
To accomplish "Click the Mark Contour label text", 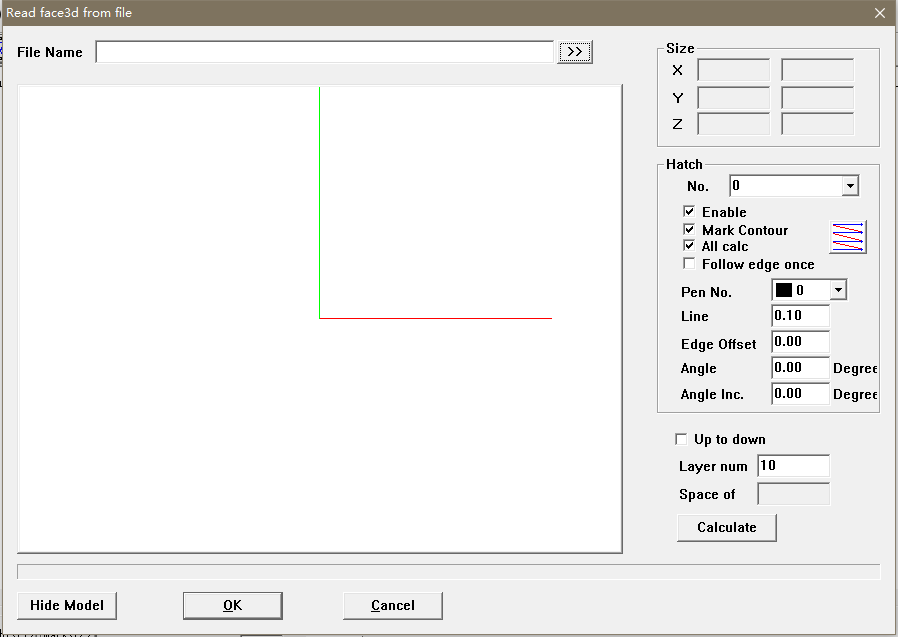I will click(x=745, y=230).
